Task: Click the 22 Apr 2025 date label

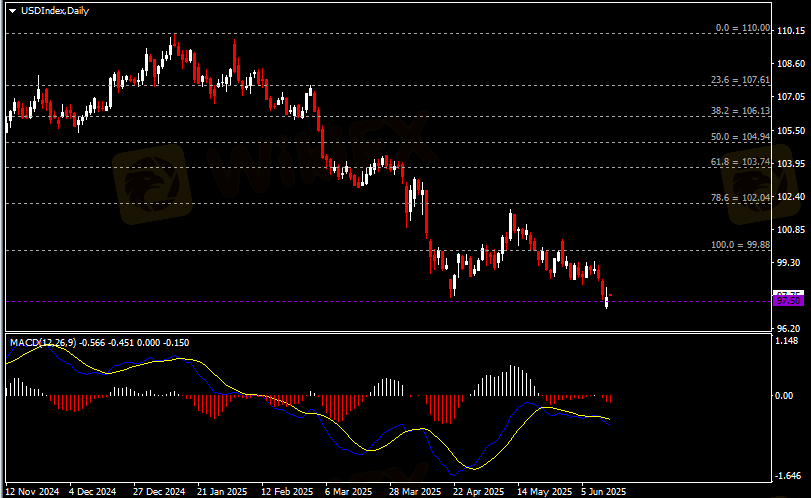Action: (x=478, y=491)
